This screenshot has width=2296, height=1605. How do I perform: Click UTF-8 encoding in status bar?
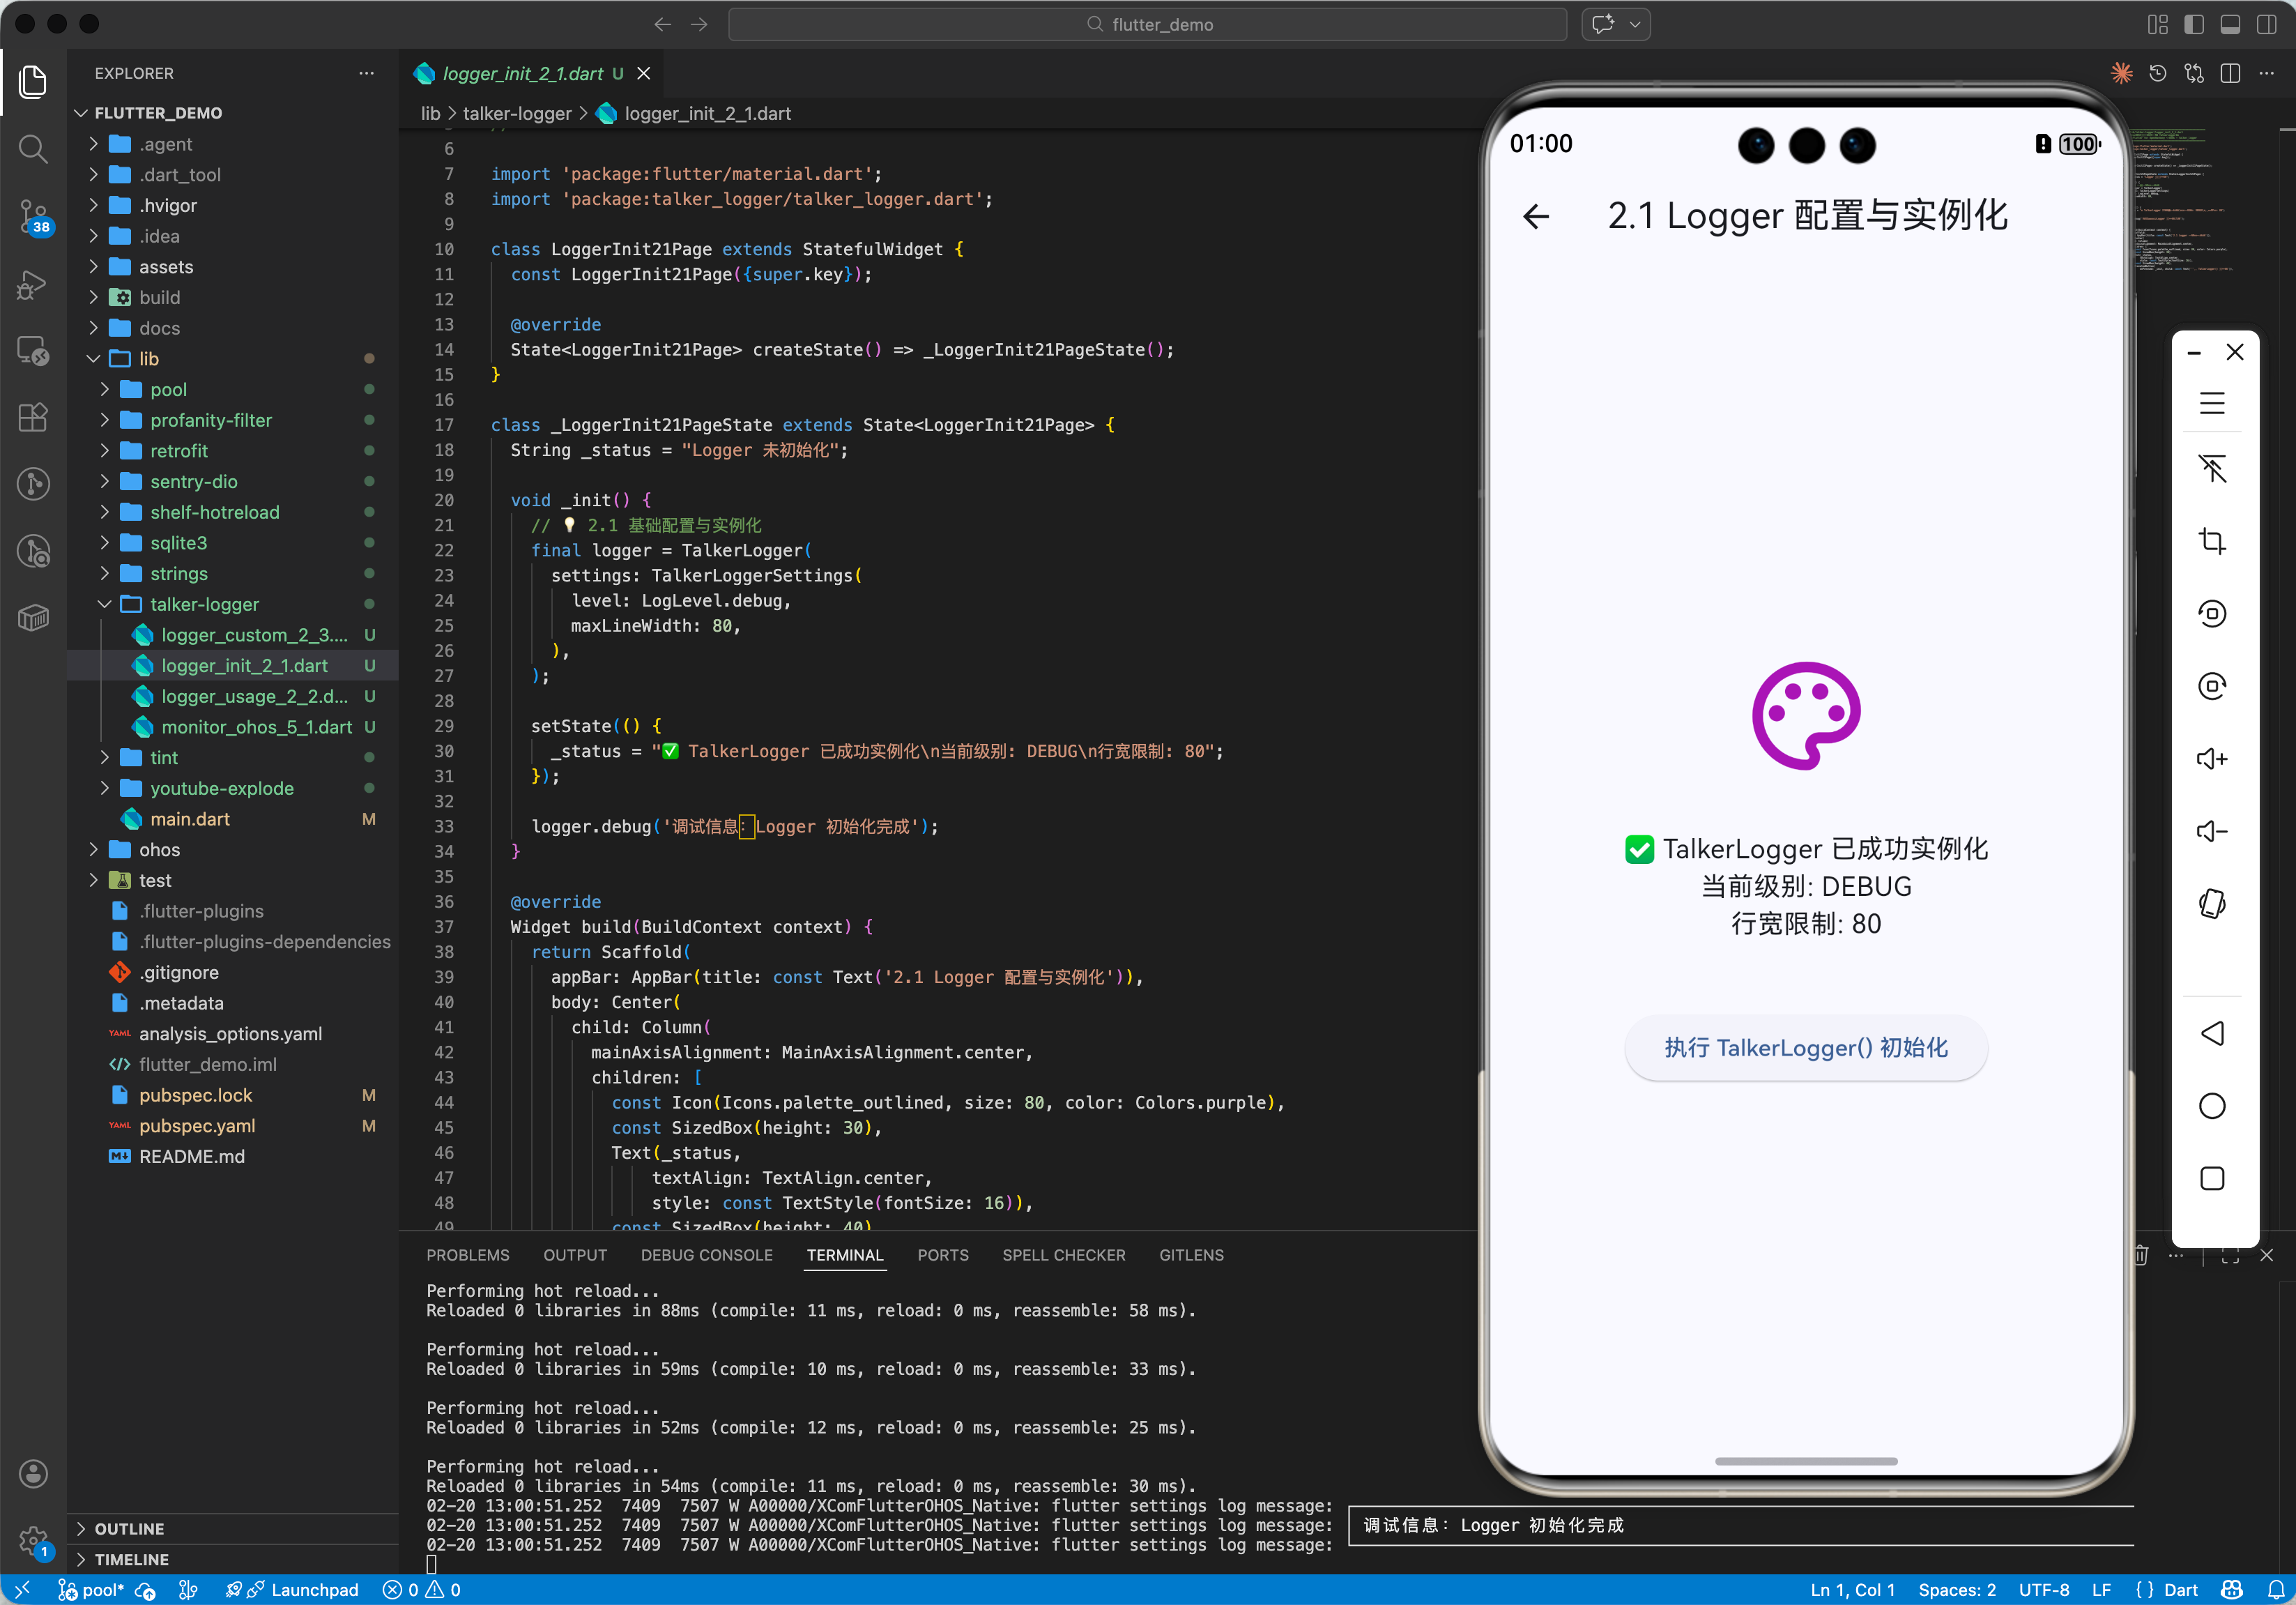(2044, 1590)
